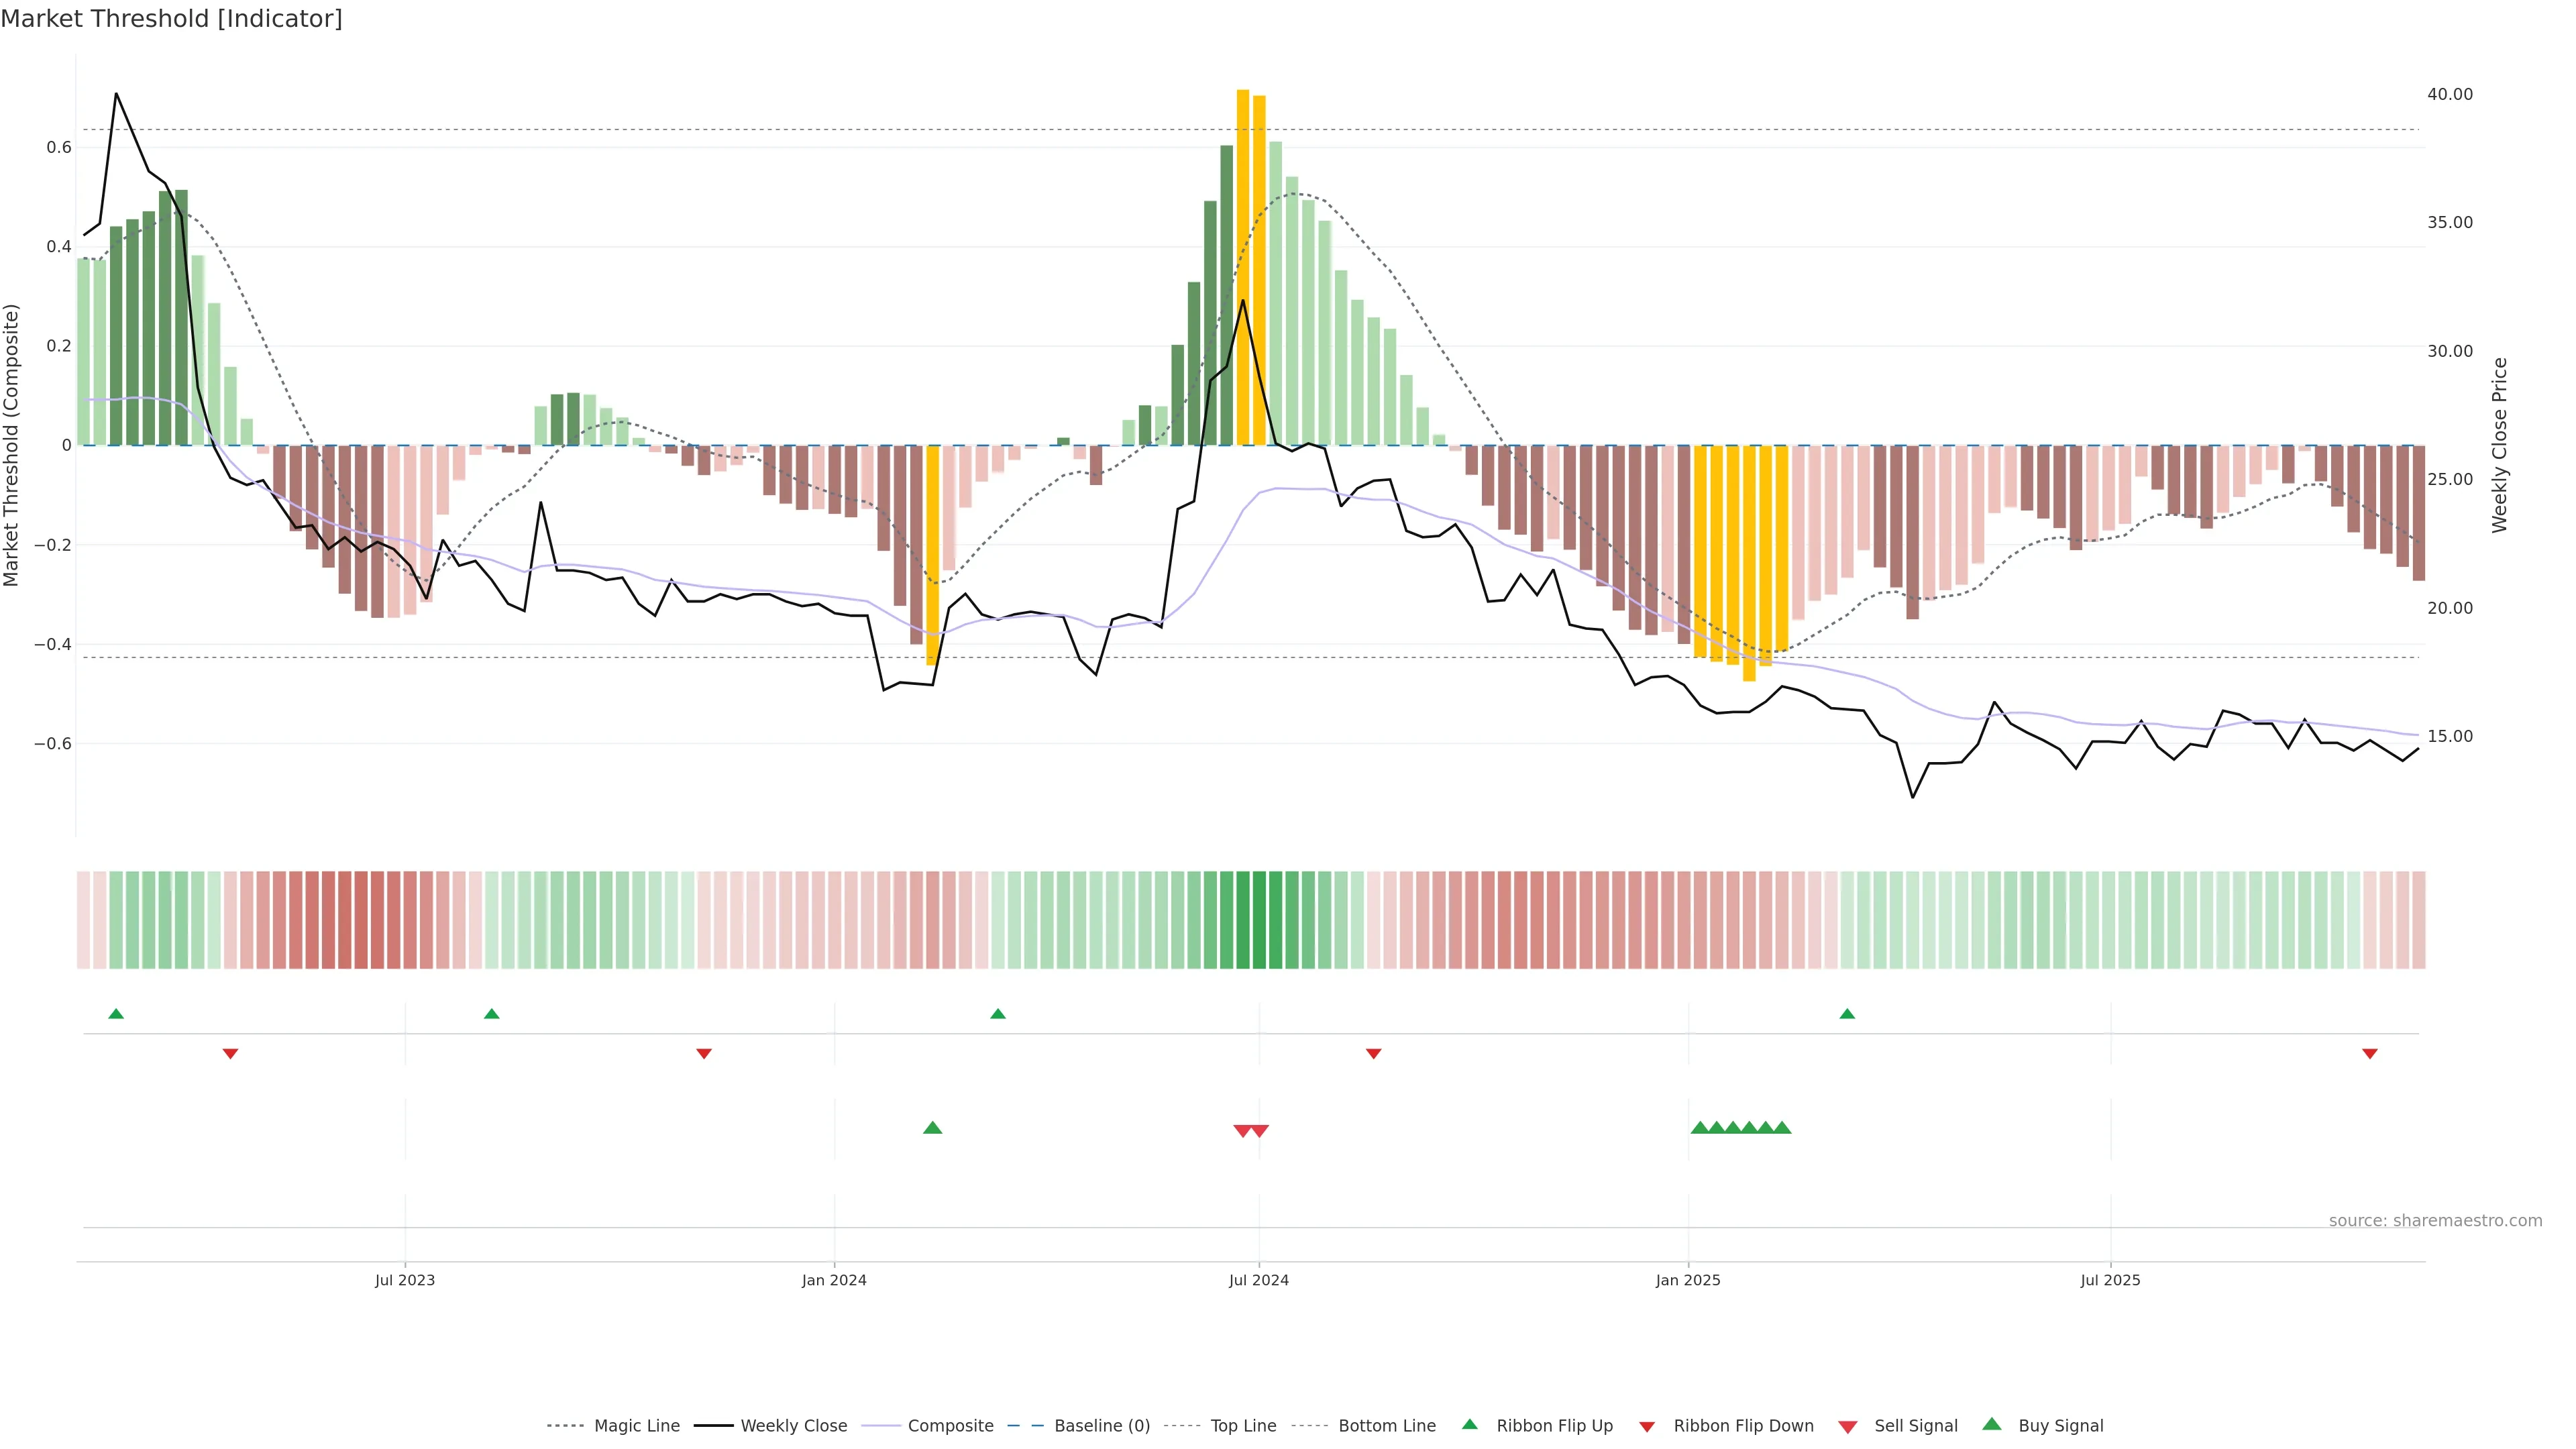Click the lone Buy Signal triangle before Jul 2024

click(932, 1128)
